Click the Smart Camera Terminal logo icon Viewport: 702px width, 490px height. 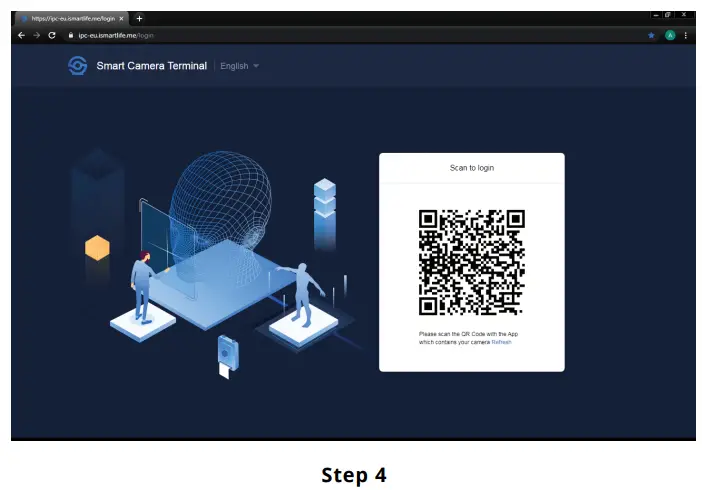[x=77, y=66]
